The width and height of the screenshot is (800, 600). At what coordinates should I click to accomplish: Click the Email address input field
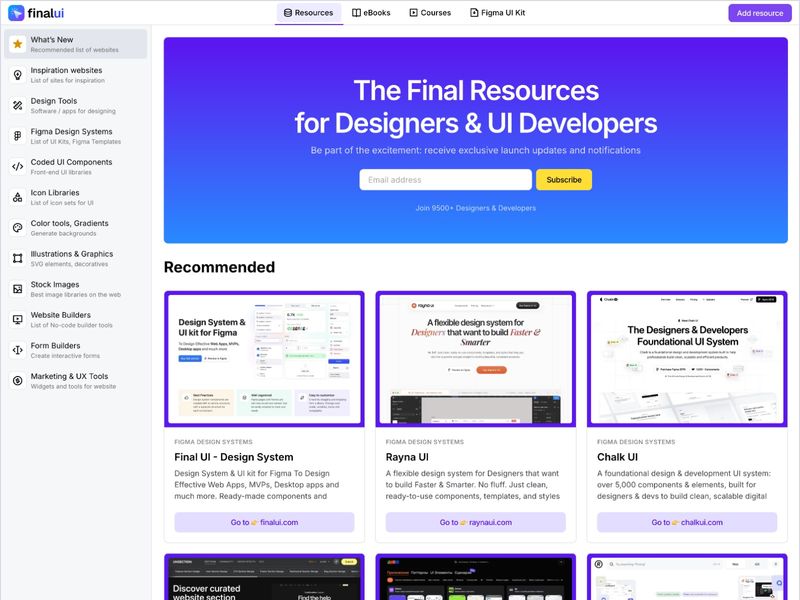445,180
